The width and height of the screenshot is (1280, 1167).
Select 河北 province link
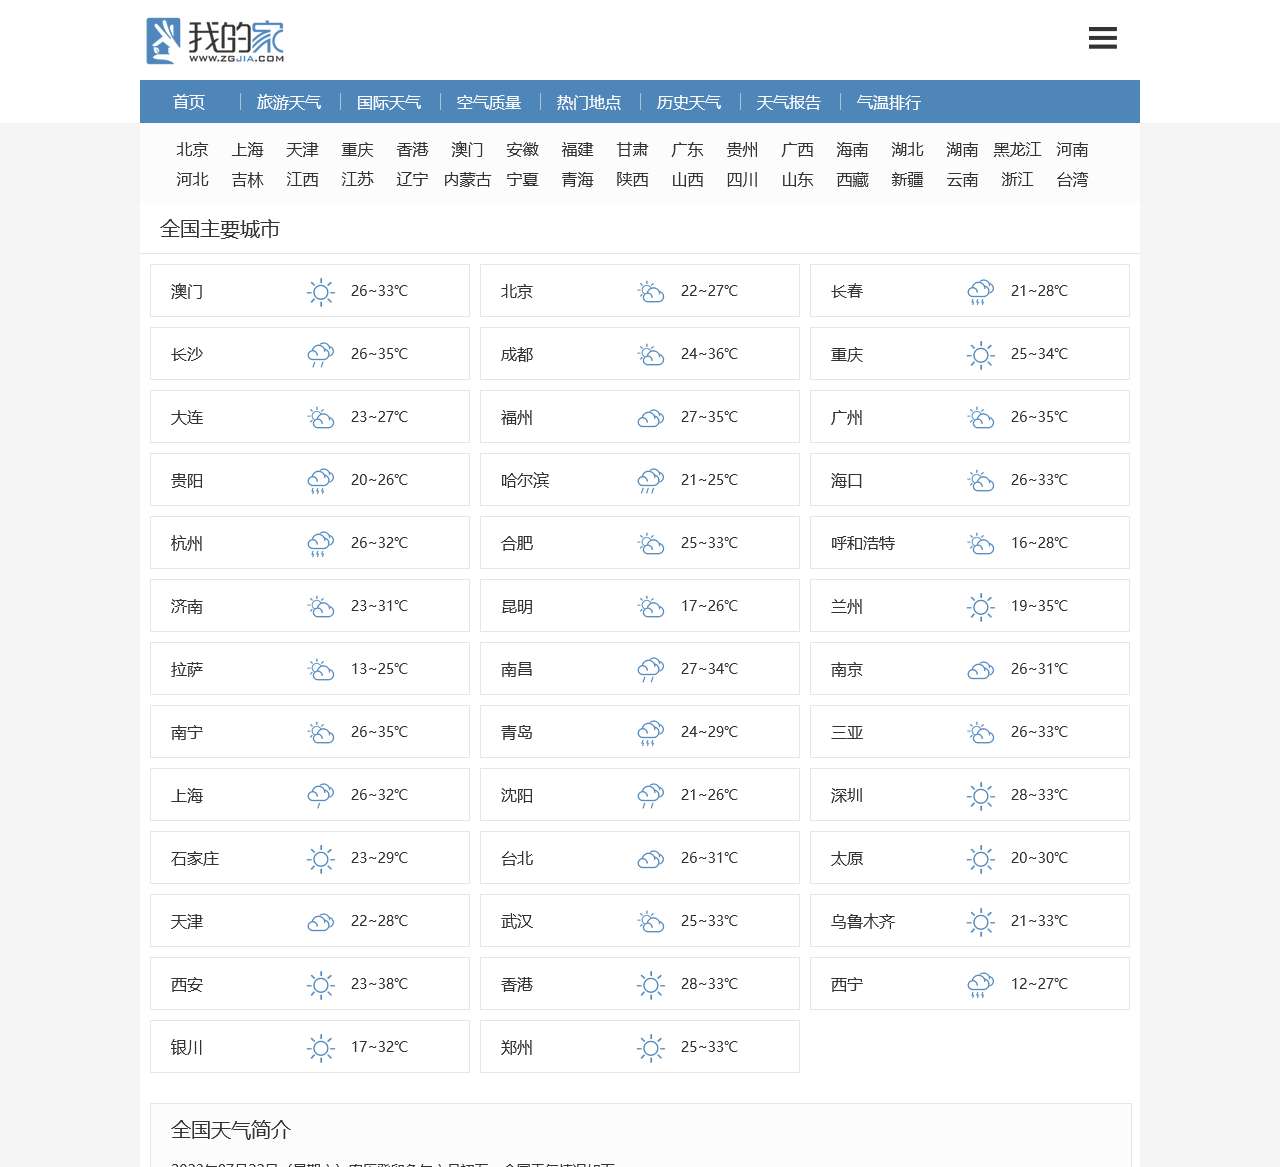point(192,179)
